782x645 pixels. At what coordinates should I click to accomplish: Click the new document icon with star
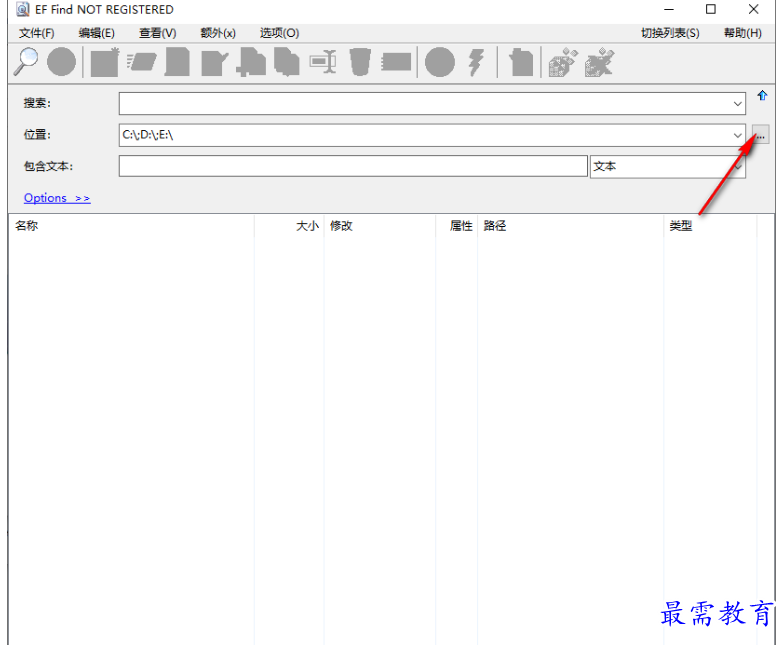tap(105, 62)
